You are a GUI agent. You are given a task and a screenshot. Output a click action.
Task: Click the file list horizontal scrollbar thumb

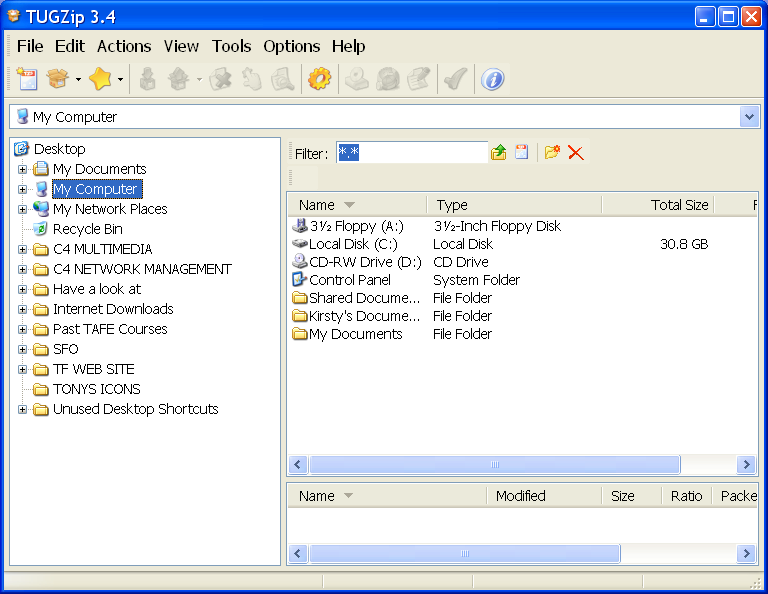coord(495,464)
